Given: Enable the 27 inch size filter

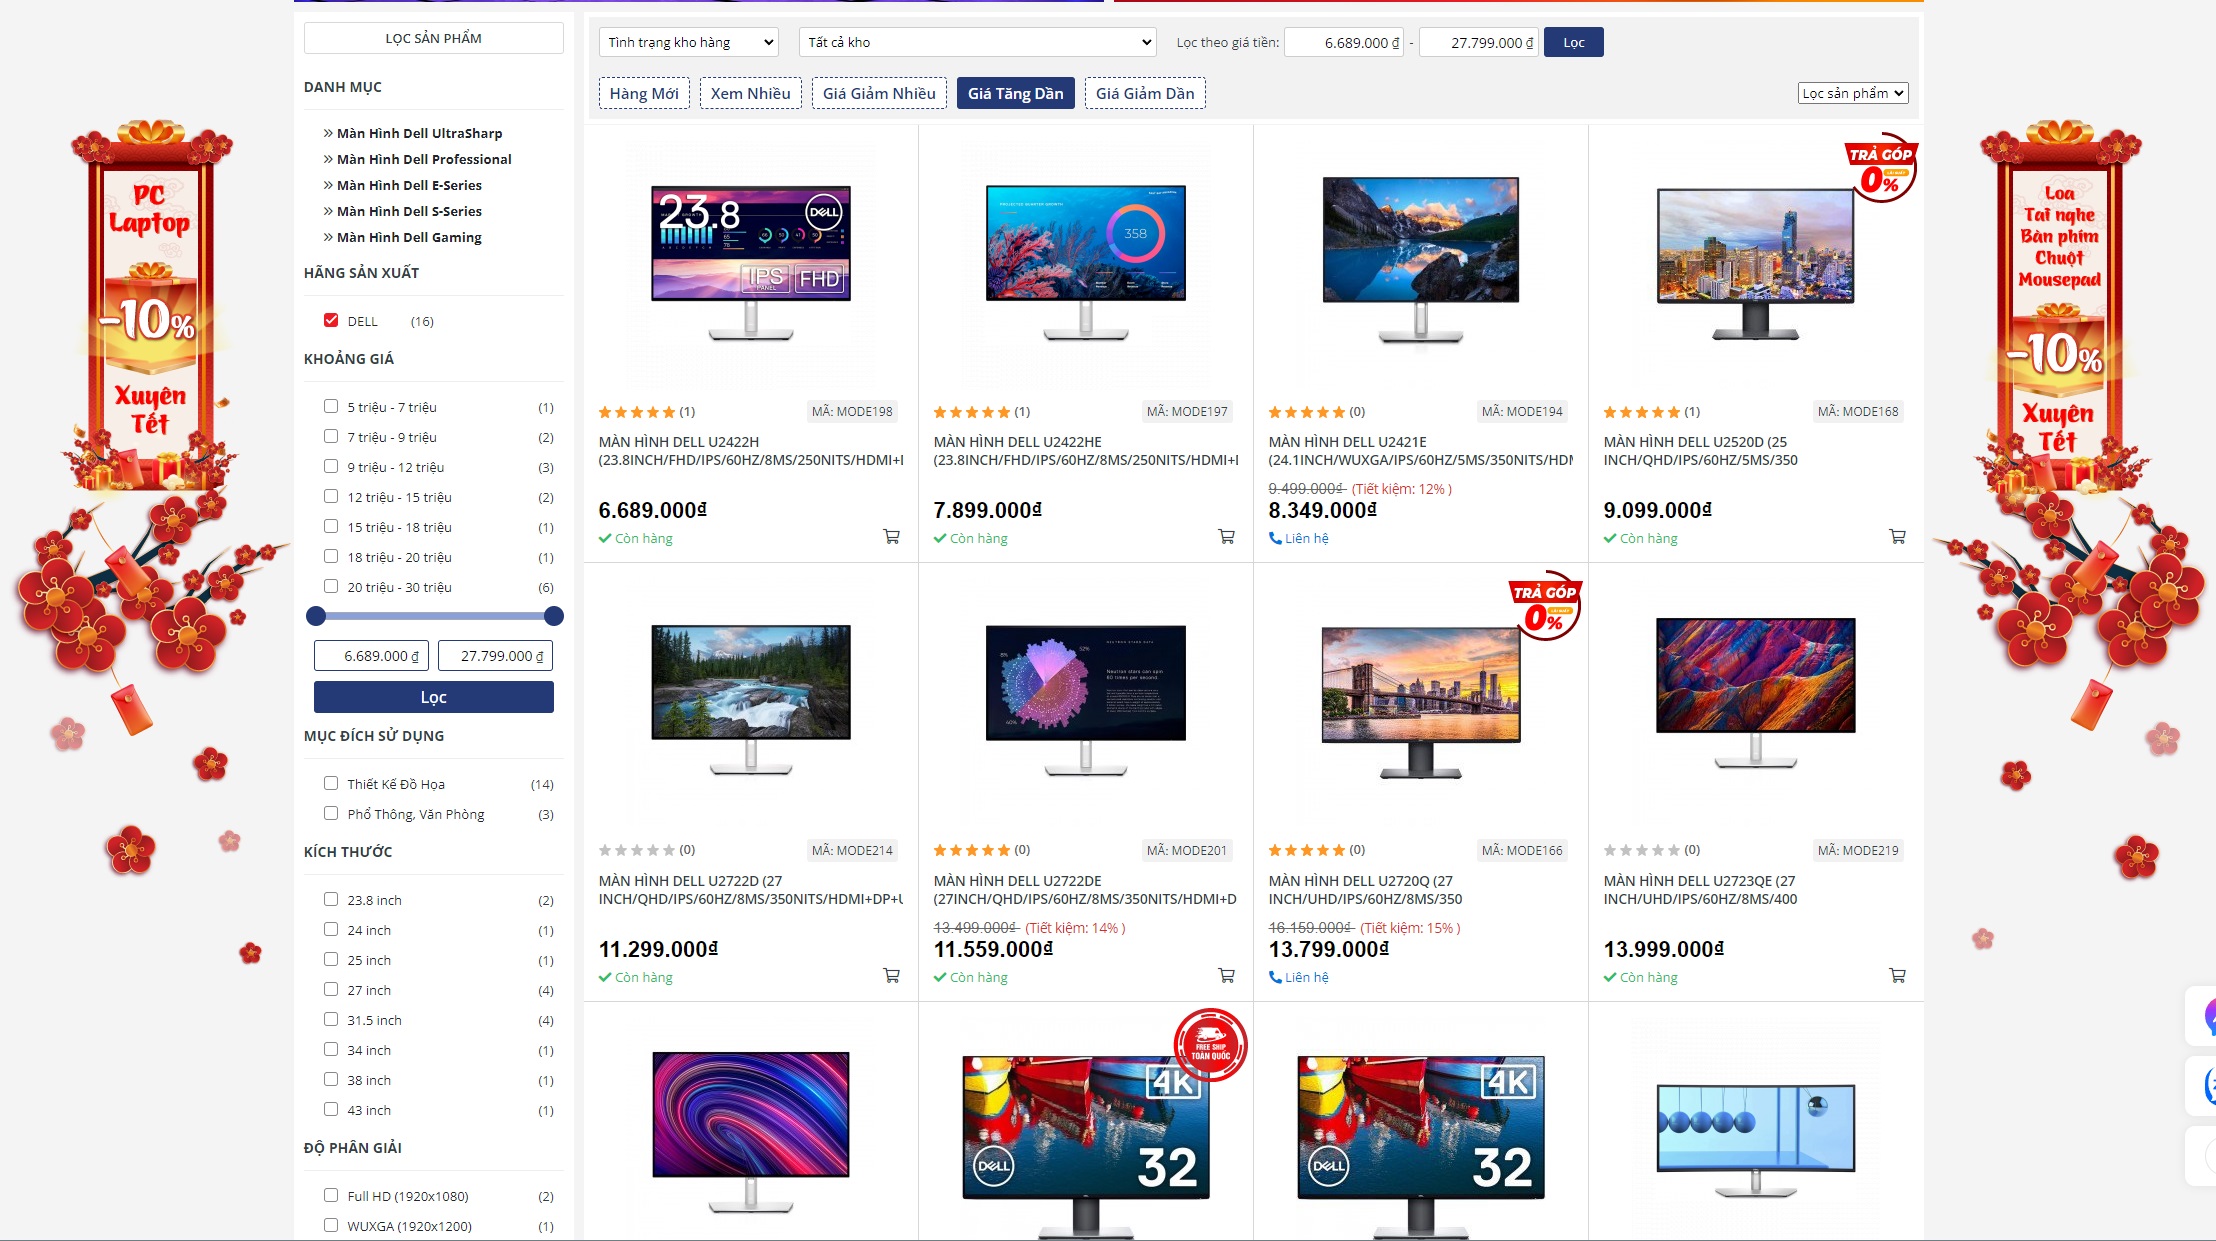Looking at the screenshot, I should (x=331, y=989).
